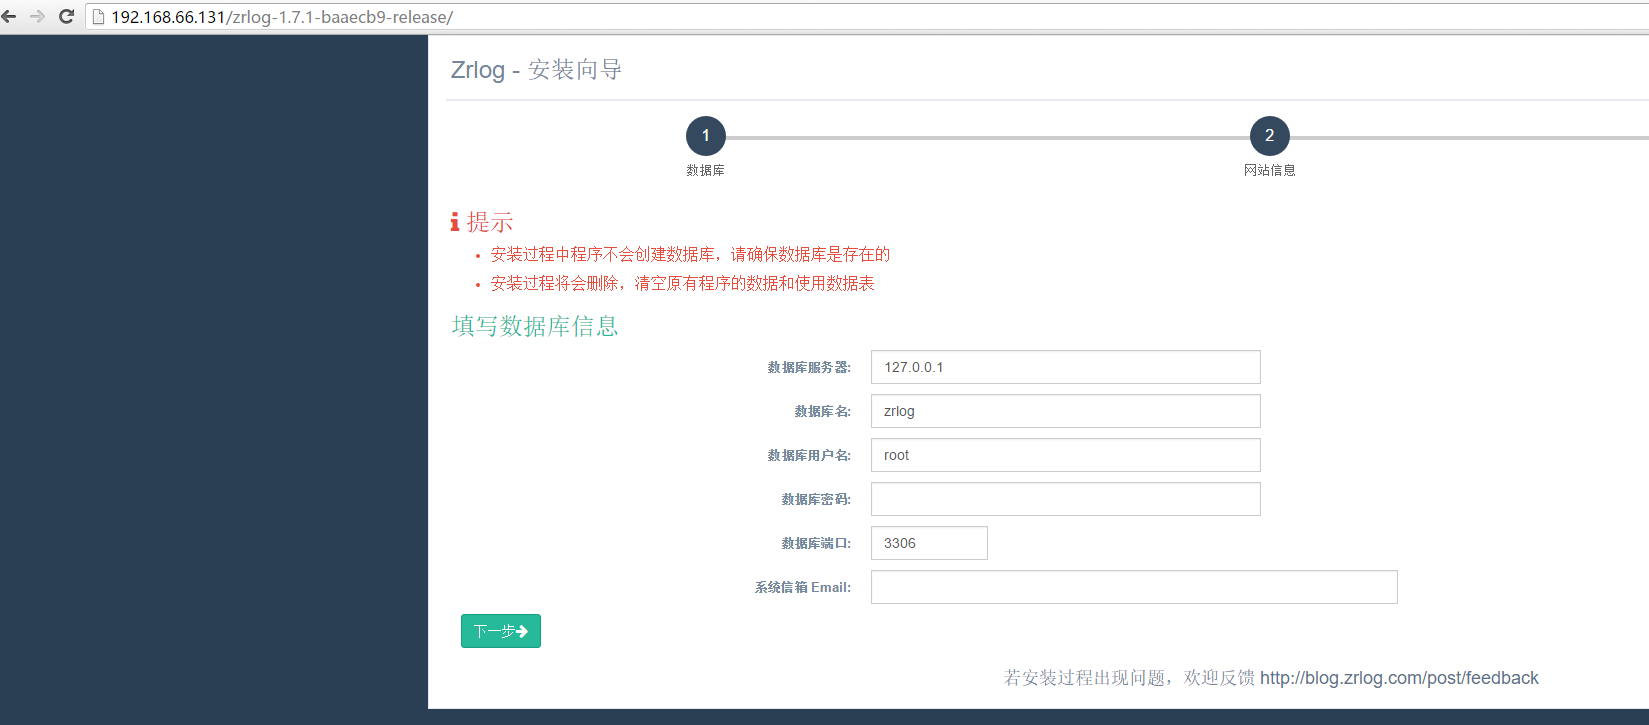Click the 数据库 step label

(705, 170)
